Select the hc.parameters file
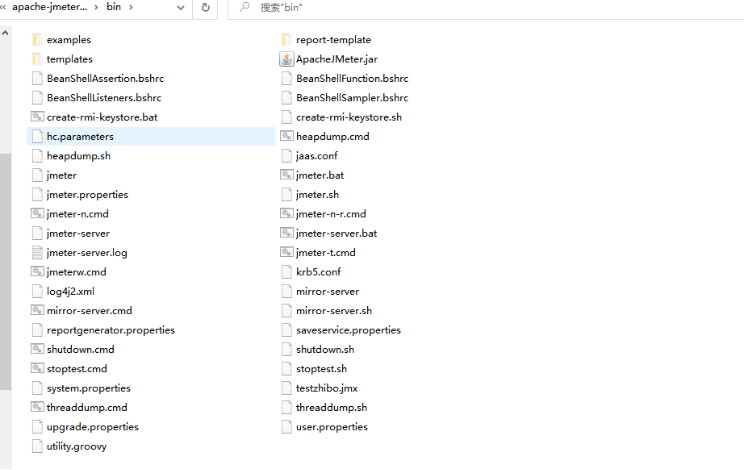747x470 pixels. click(x=151, y=136)
